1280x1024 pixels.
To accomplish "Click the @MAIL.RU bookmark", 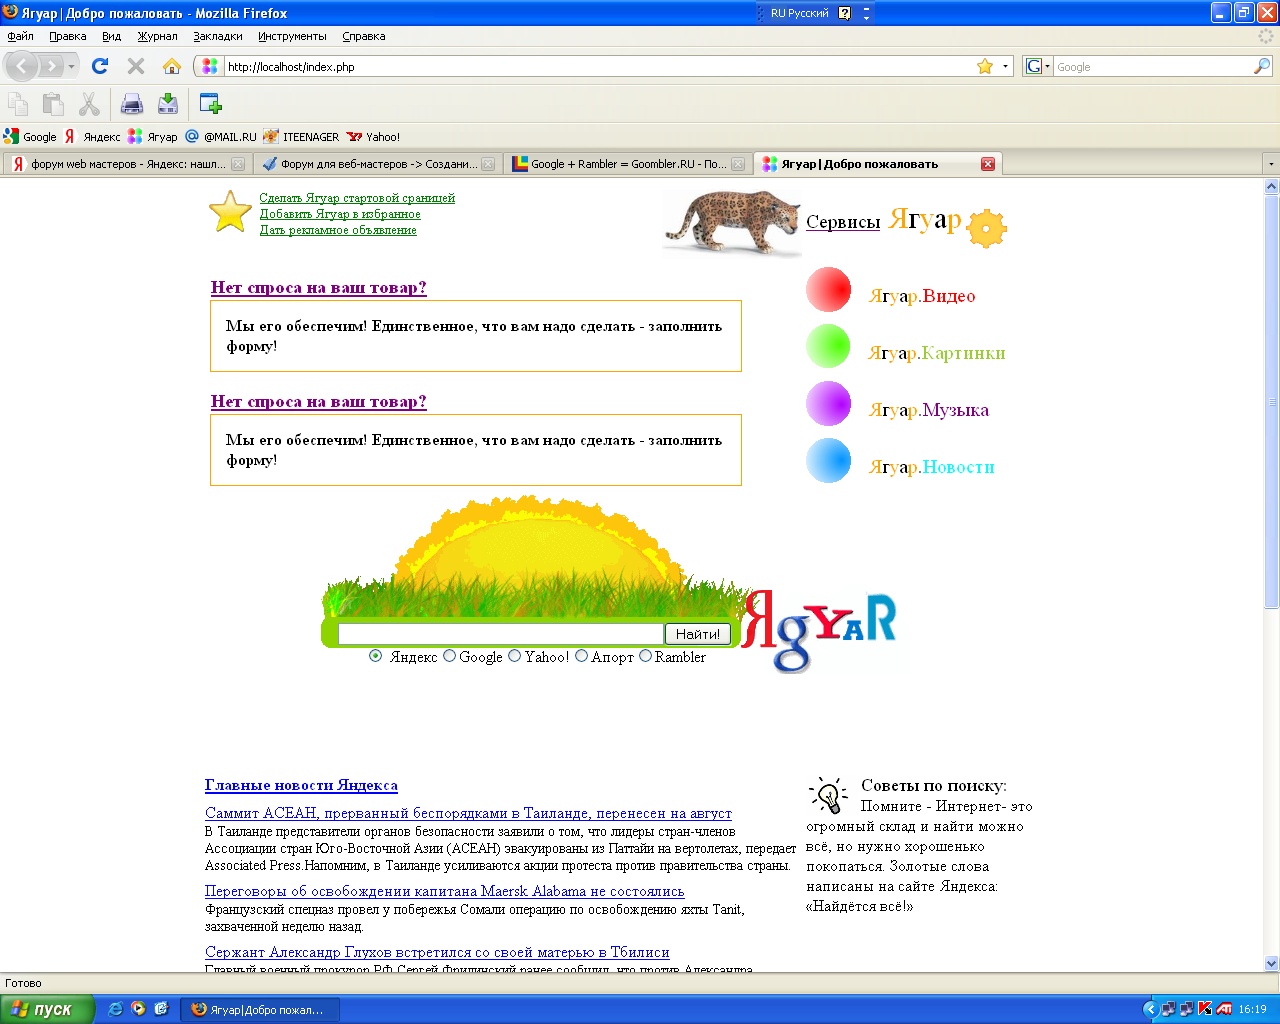I will click(x=221, y=137).
